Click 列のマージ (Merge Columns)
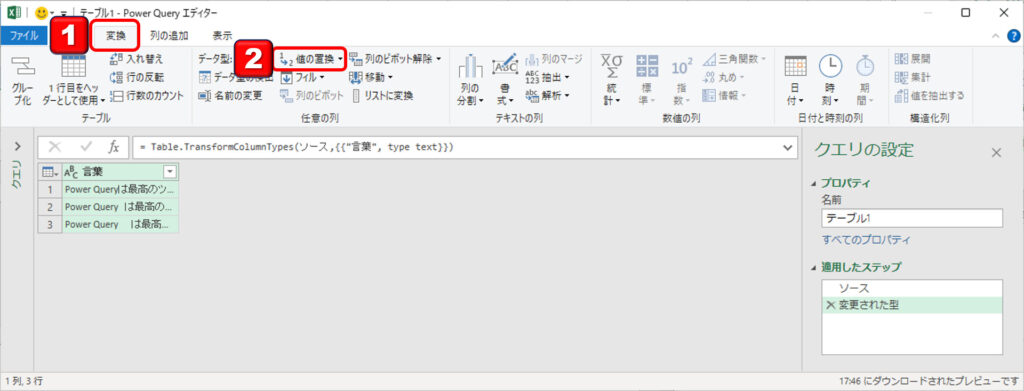 tap(554, 59)
